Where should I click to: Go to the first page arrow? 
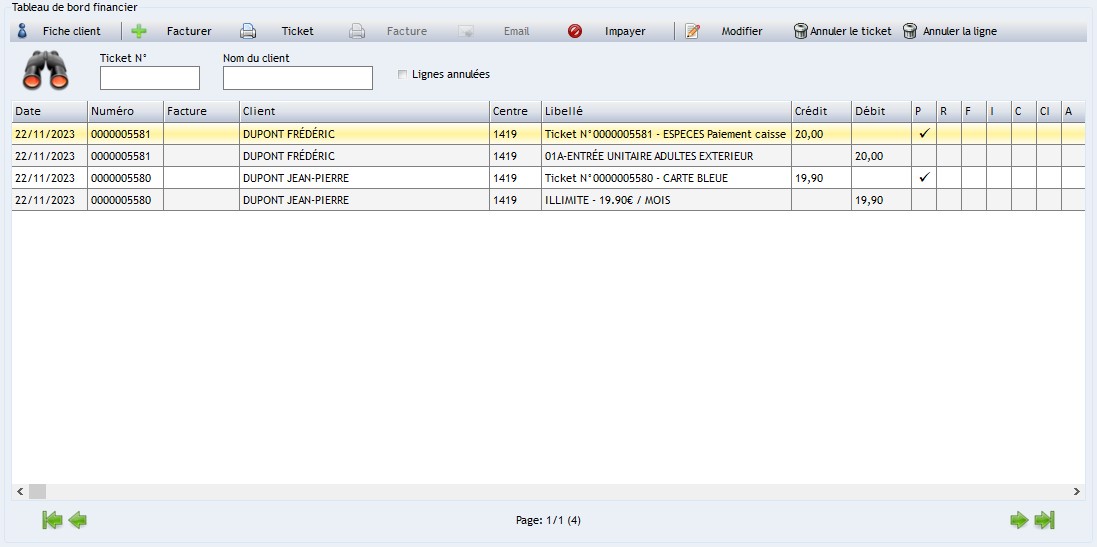tap(52, 520)
